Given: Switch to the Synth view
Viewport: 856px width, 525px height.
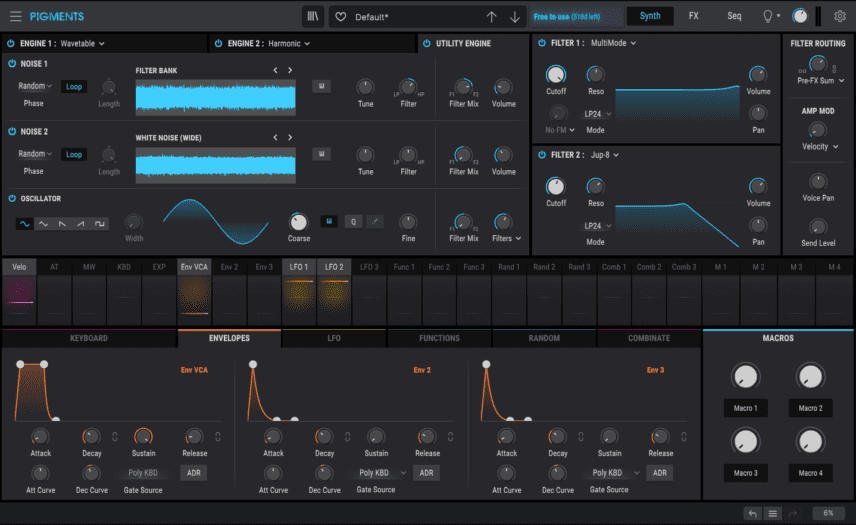Looking at the screenshot, I should [x=650, y=16].
